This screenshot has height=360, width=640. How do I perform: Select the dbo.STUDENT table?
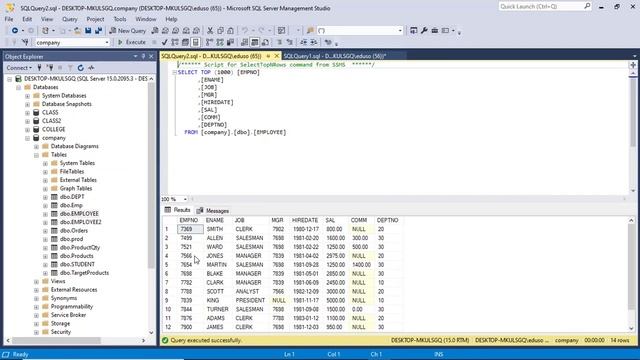(x=77, y=264)
